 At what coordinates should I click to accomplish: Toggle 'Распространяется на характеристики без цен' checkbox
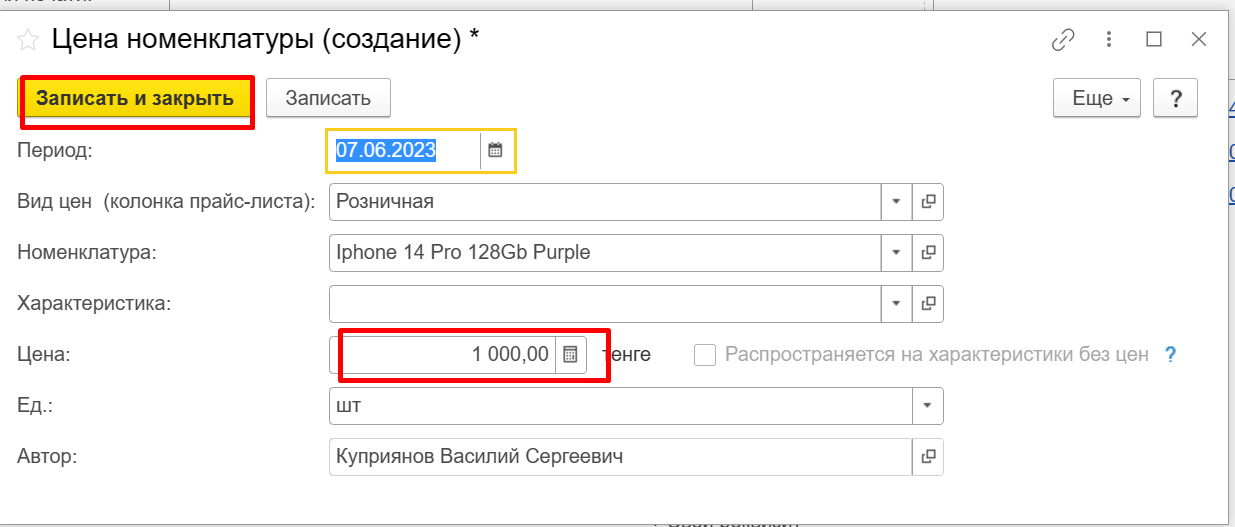[705, 354]
